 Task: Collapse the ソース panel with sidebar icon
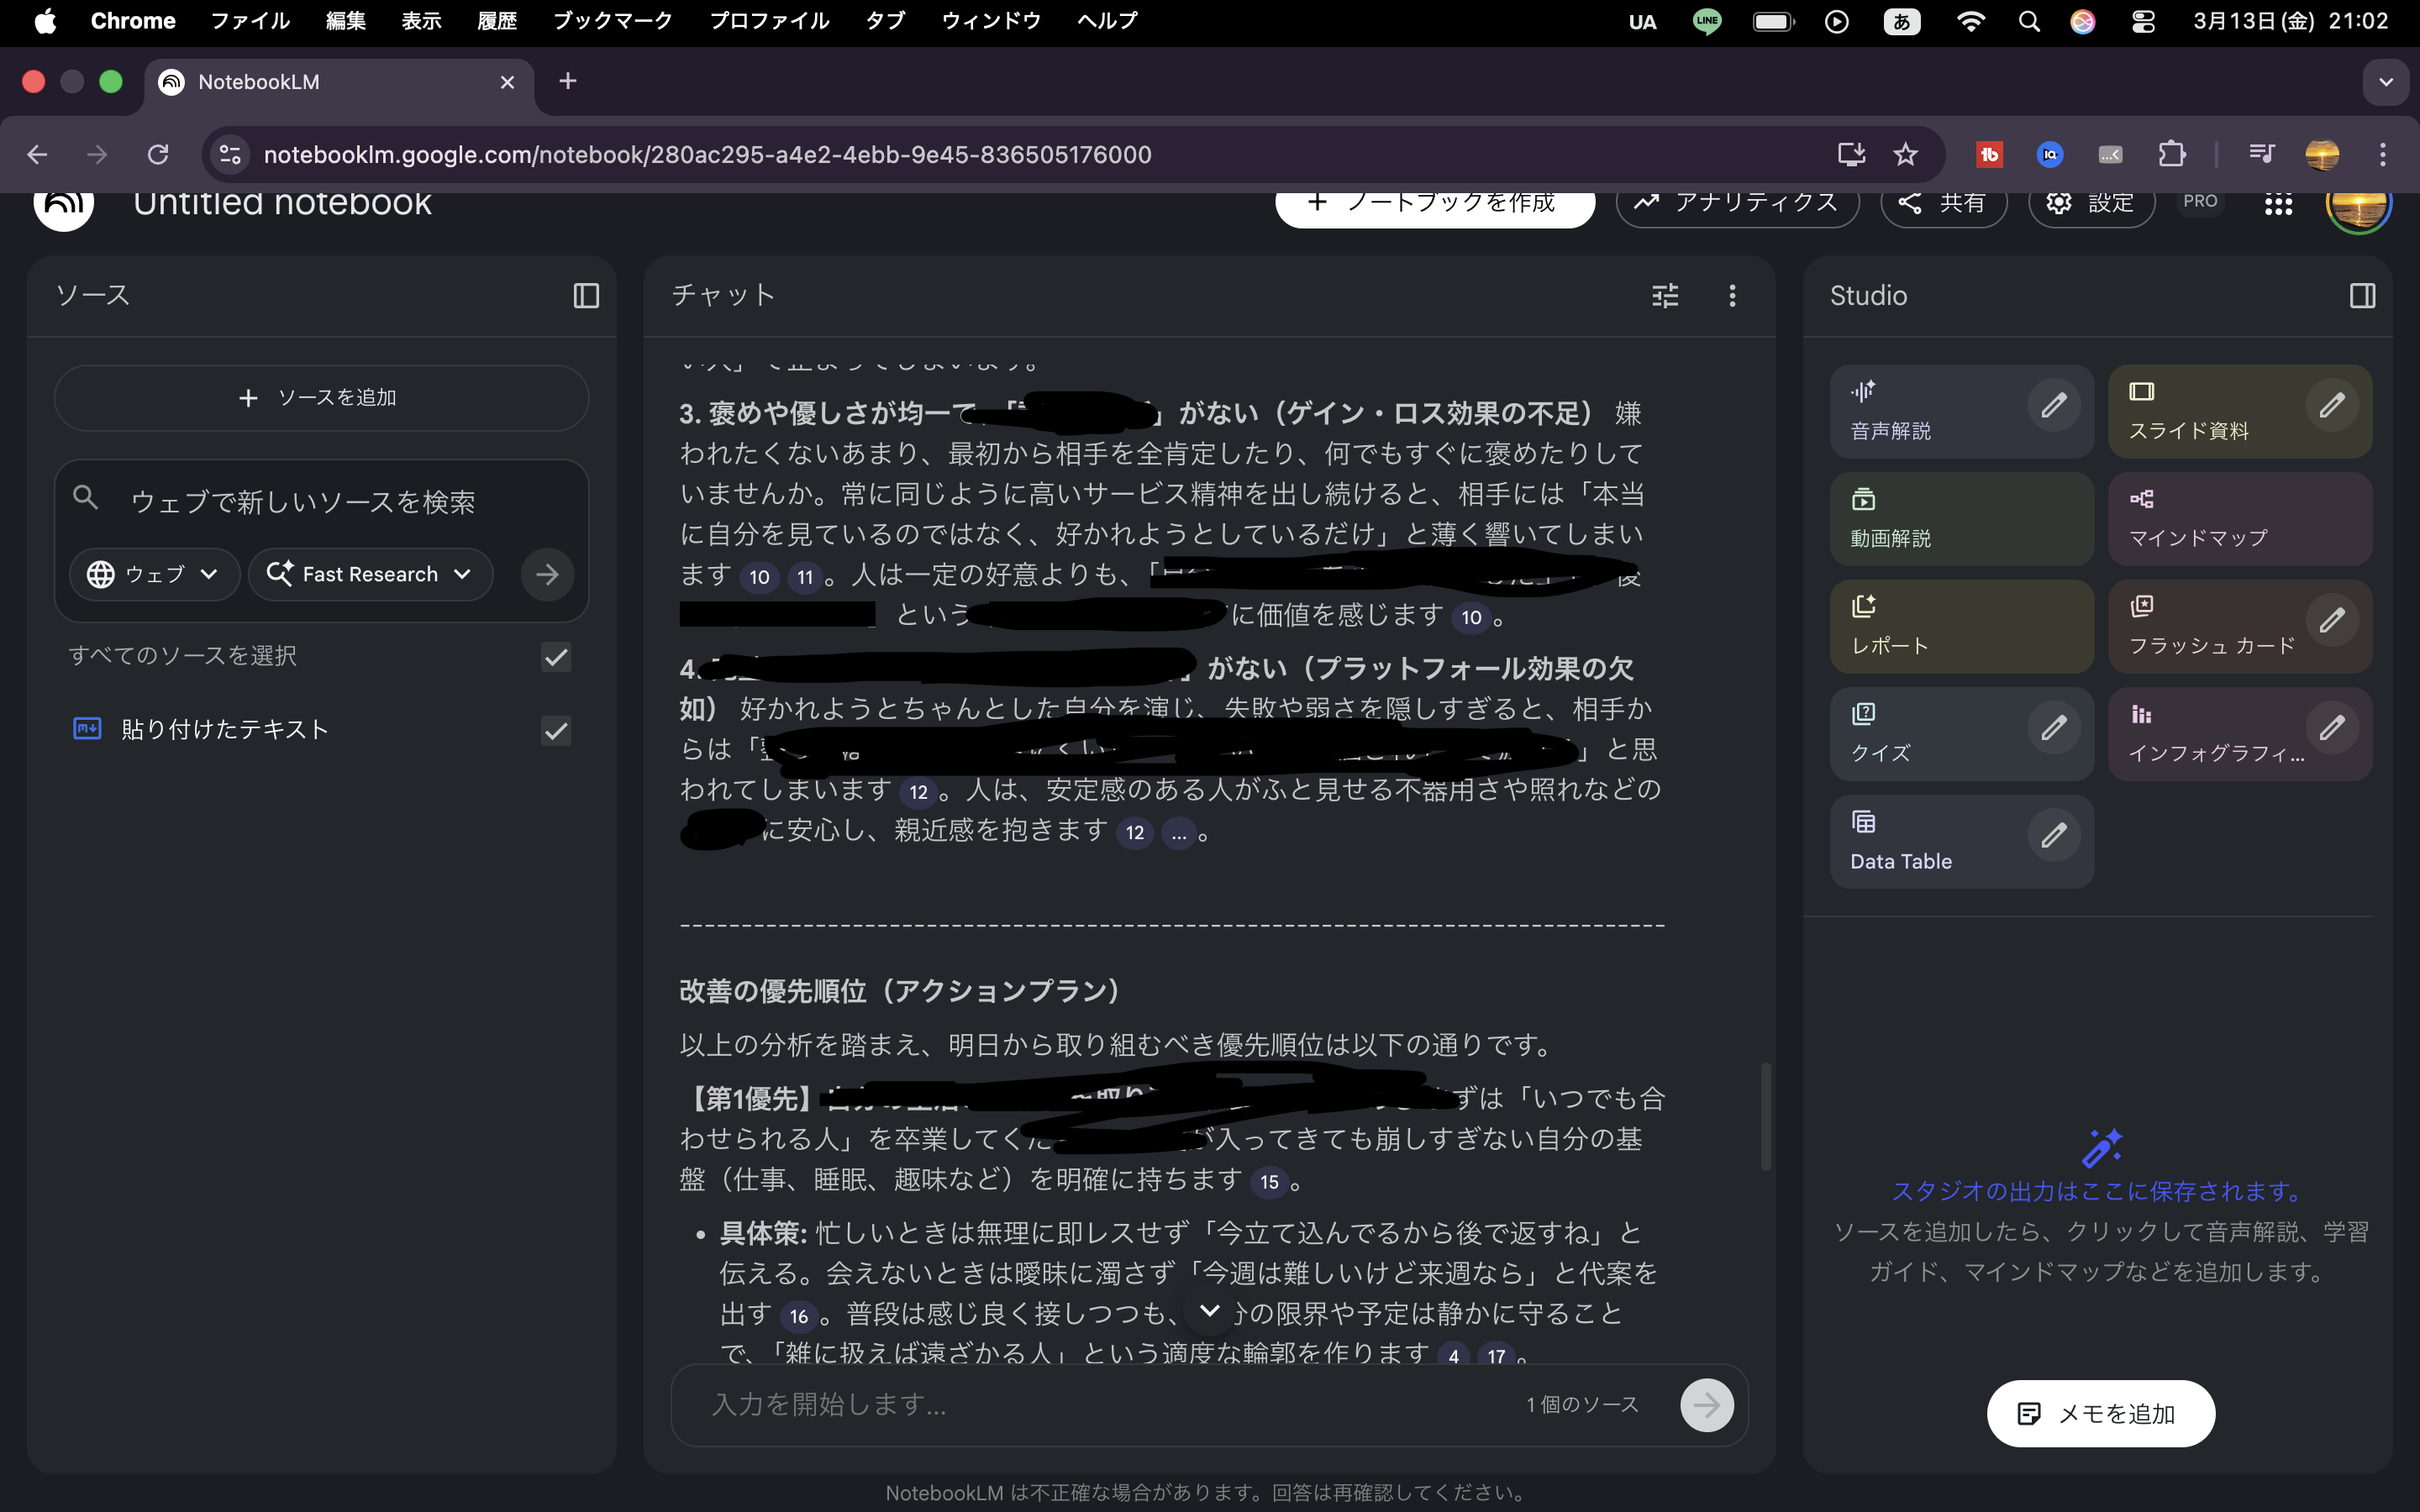(586, 296)
